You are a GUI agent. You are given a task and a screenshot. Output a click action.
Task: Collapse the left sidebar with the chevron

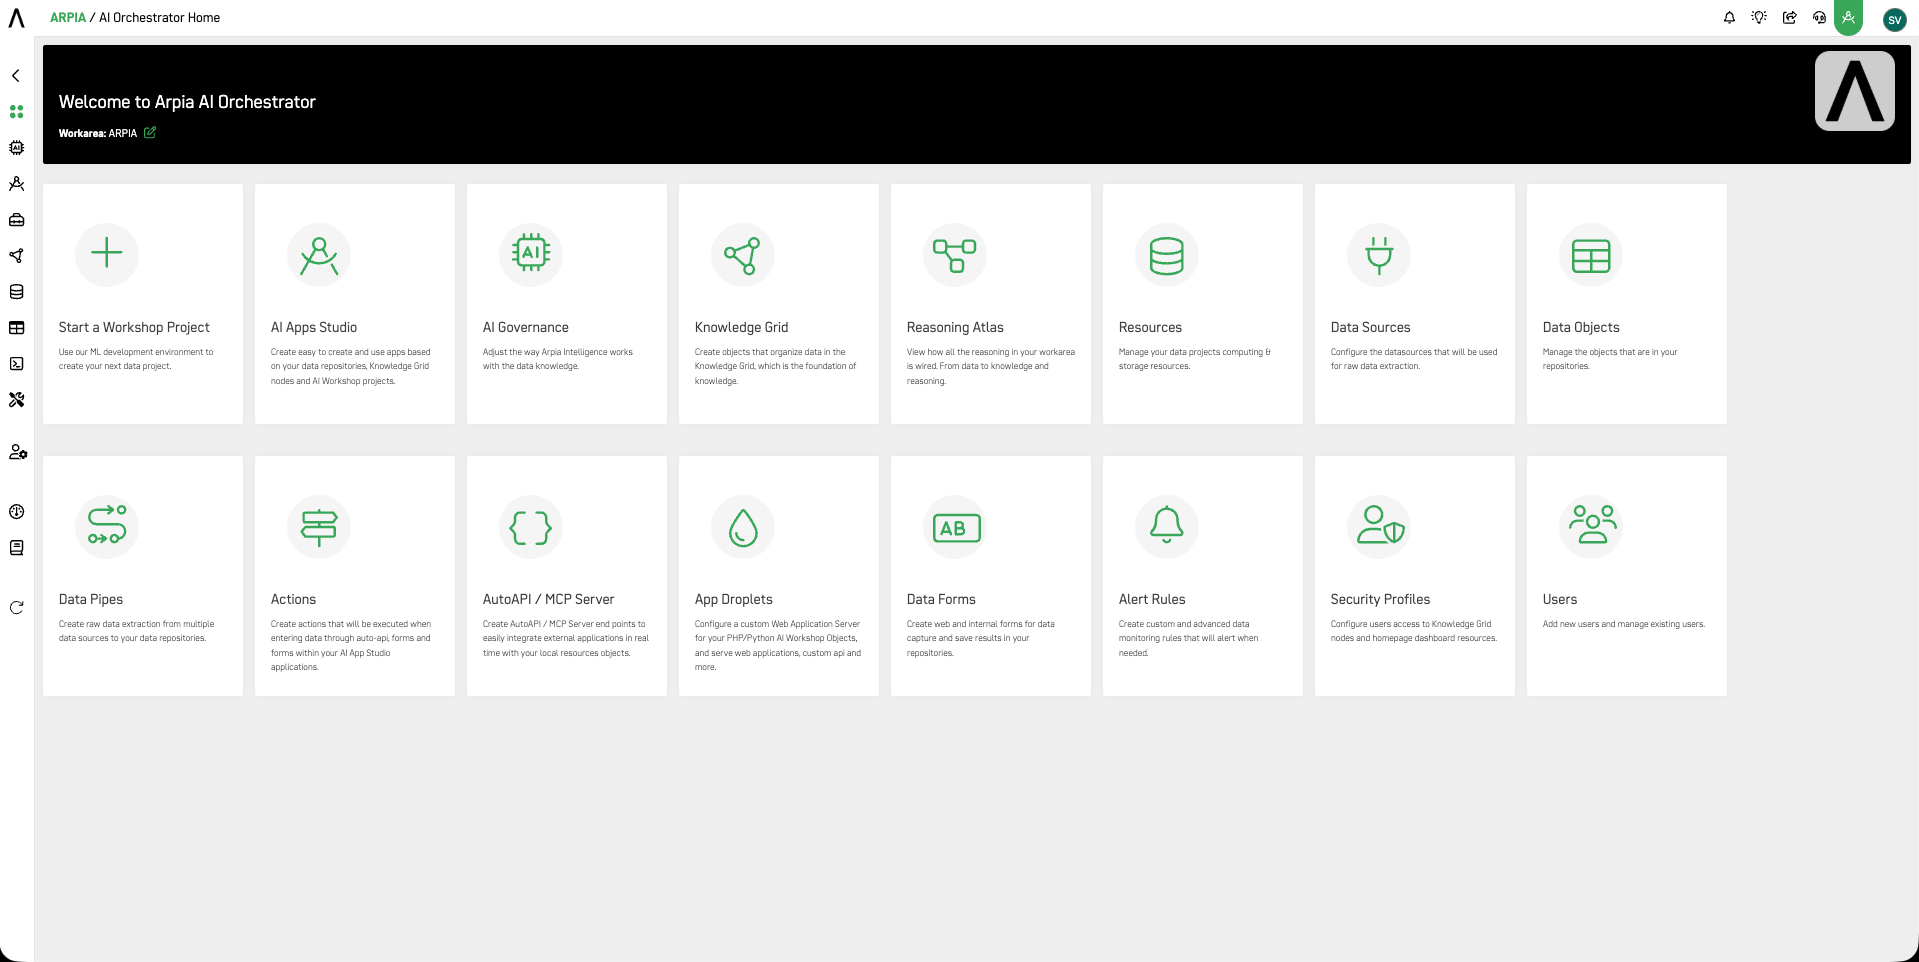click(x=16, y=76)
